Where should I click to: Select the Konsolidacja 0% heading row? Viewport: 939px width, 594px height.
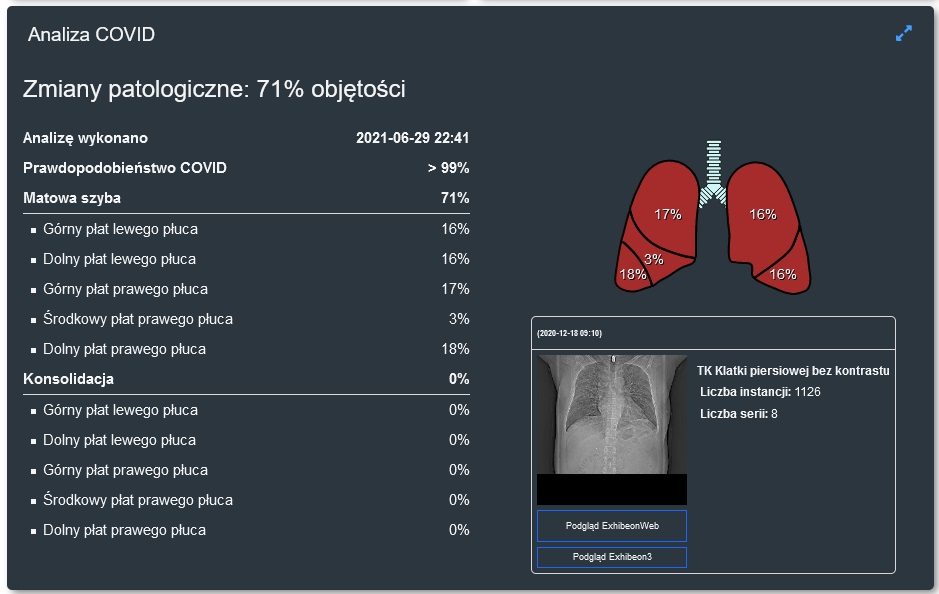coord(246,379)
